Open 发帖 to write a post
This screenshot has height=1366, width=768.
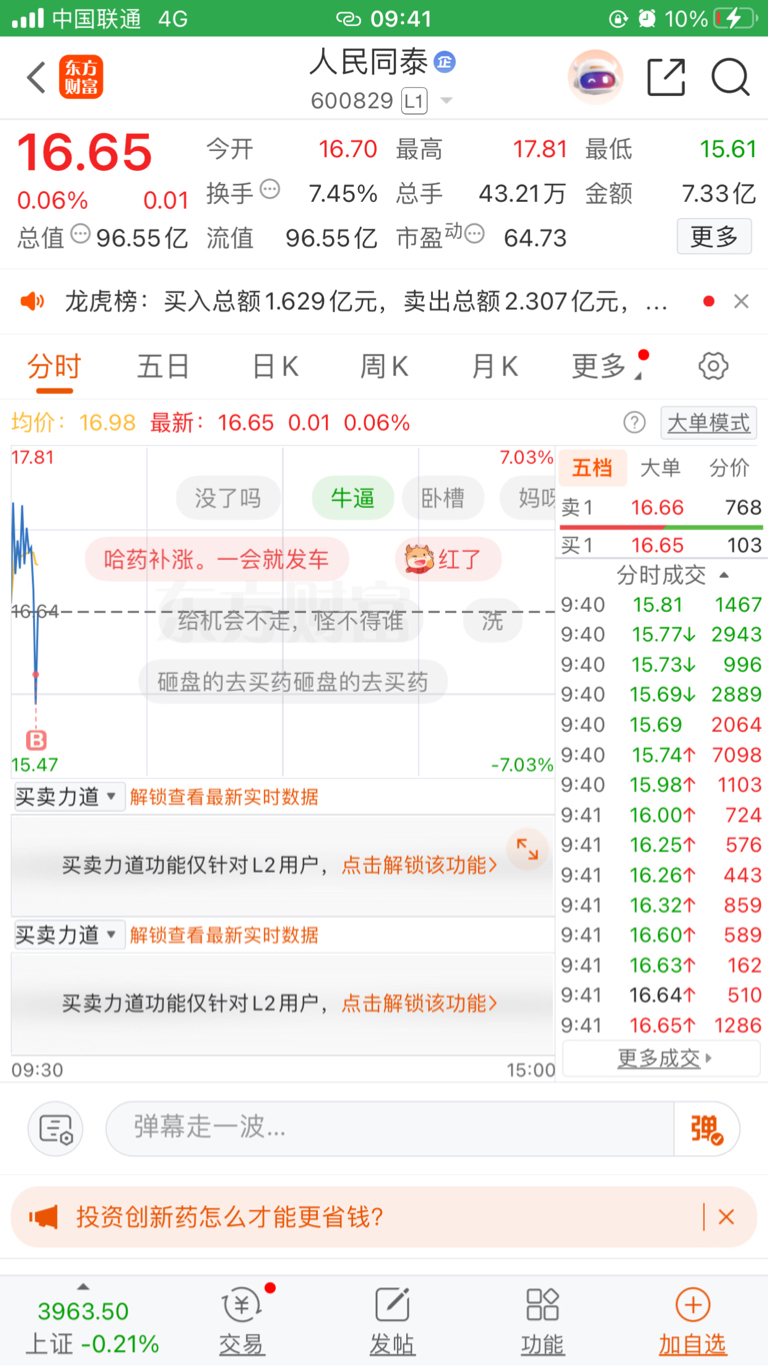pyautogui.click(x=392, y=1321)
